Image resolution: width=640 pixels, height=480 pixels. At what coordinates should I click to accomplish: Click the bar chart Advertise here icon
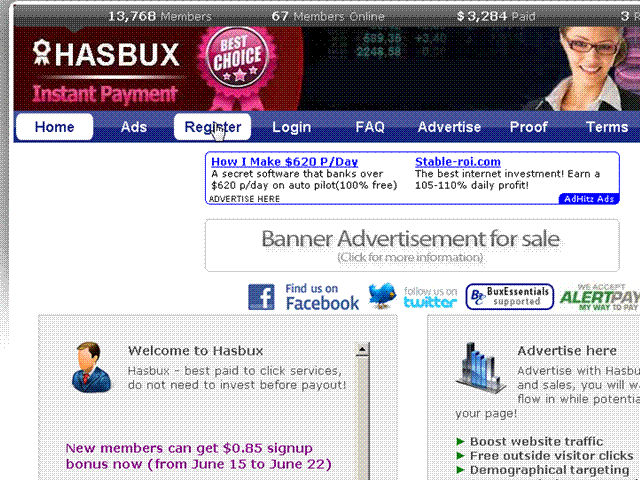481,367
